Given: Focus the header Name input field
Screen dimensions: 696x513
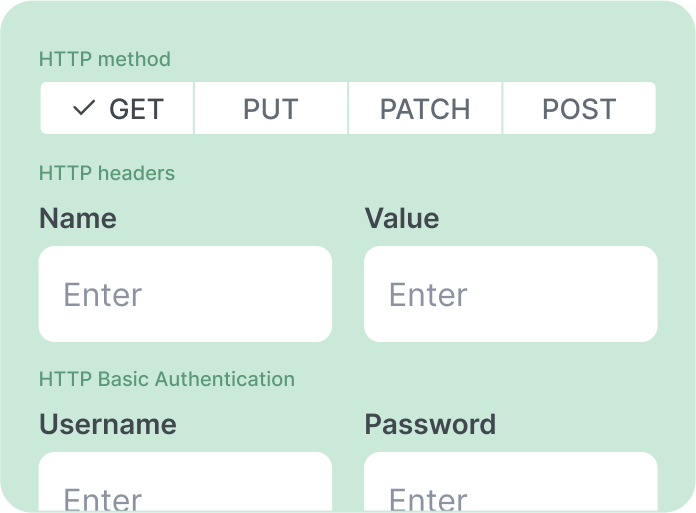Looking at the screenshot, I should click(185, 294).
